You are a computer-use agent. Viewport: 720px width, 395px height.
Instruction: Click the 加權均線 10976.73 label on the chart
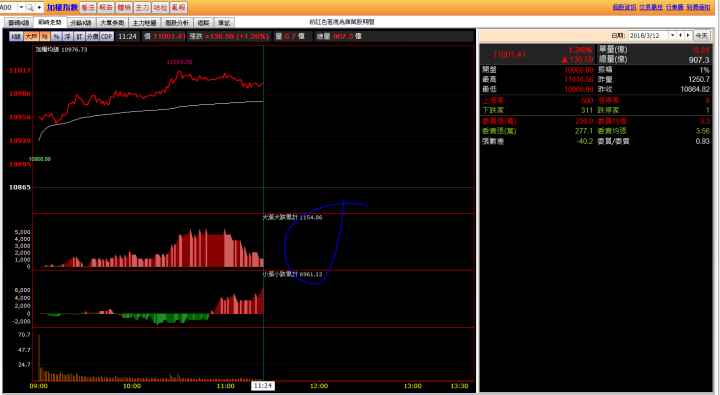point(61,50)
